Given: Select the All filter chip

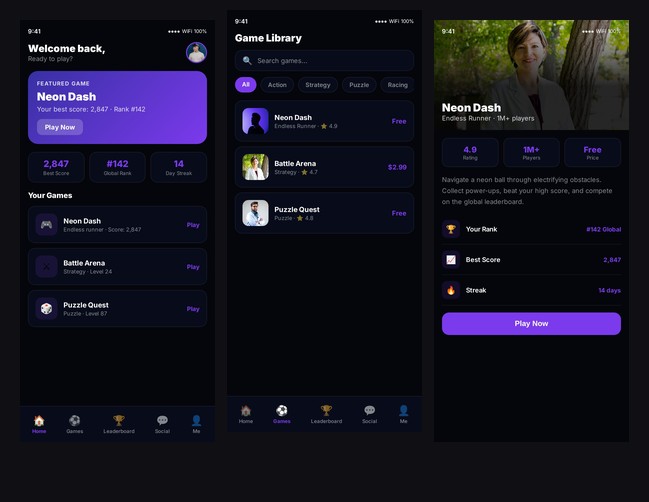Looking at the screenshot, I should click(x=245, y=85).
